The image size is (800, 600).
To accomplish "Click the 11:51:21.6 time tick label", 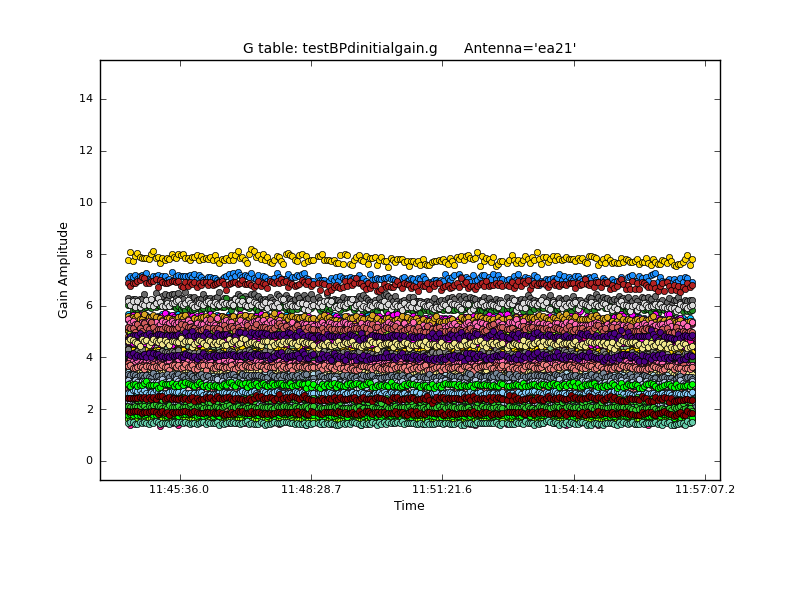I will (x=442, y=489).
